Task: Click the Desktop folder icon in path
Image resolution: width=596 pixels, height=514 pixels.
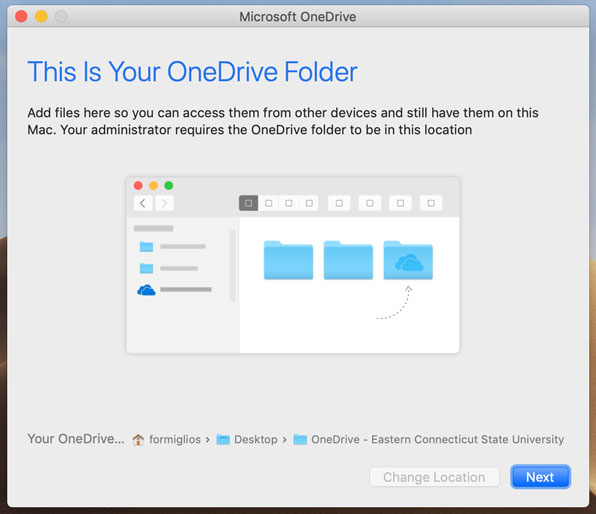Action: click(x=223, y=439)
